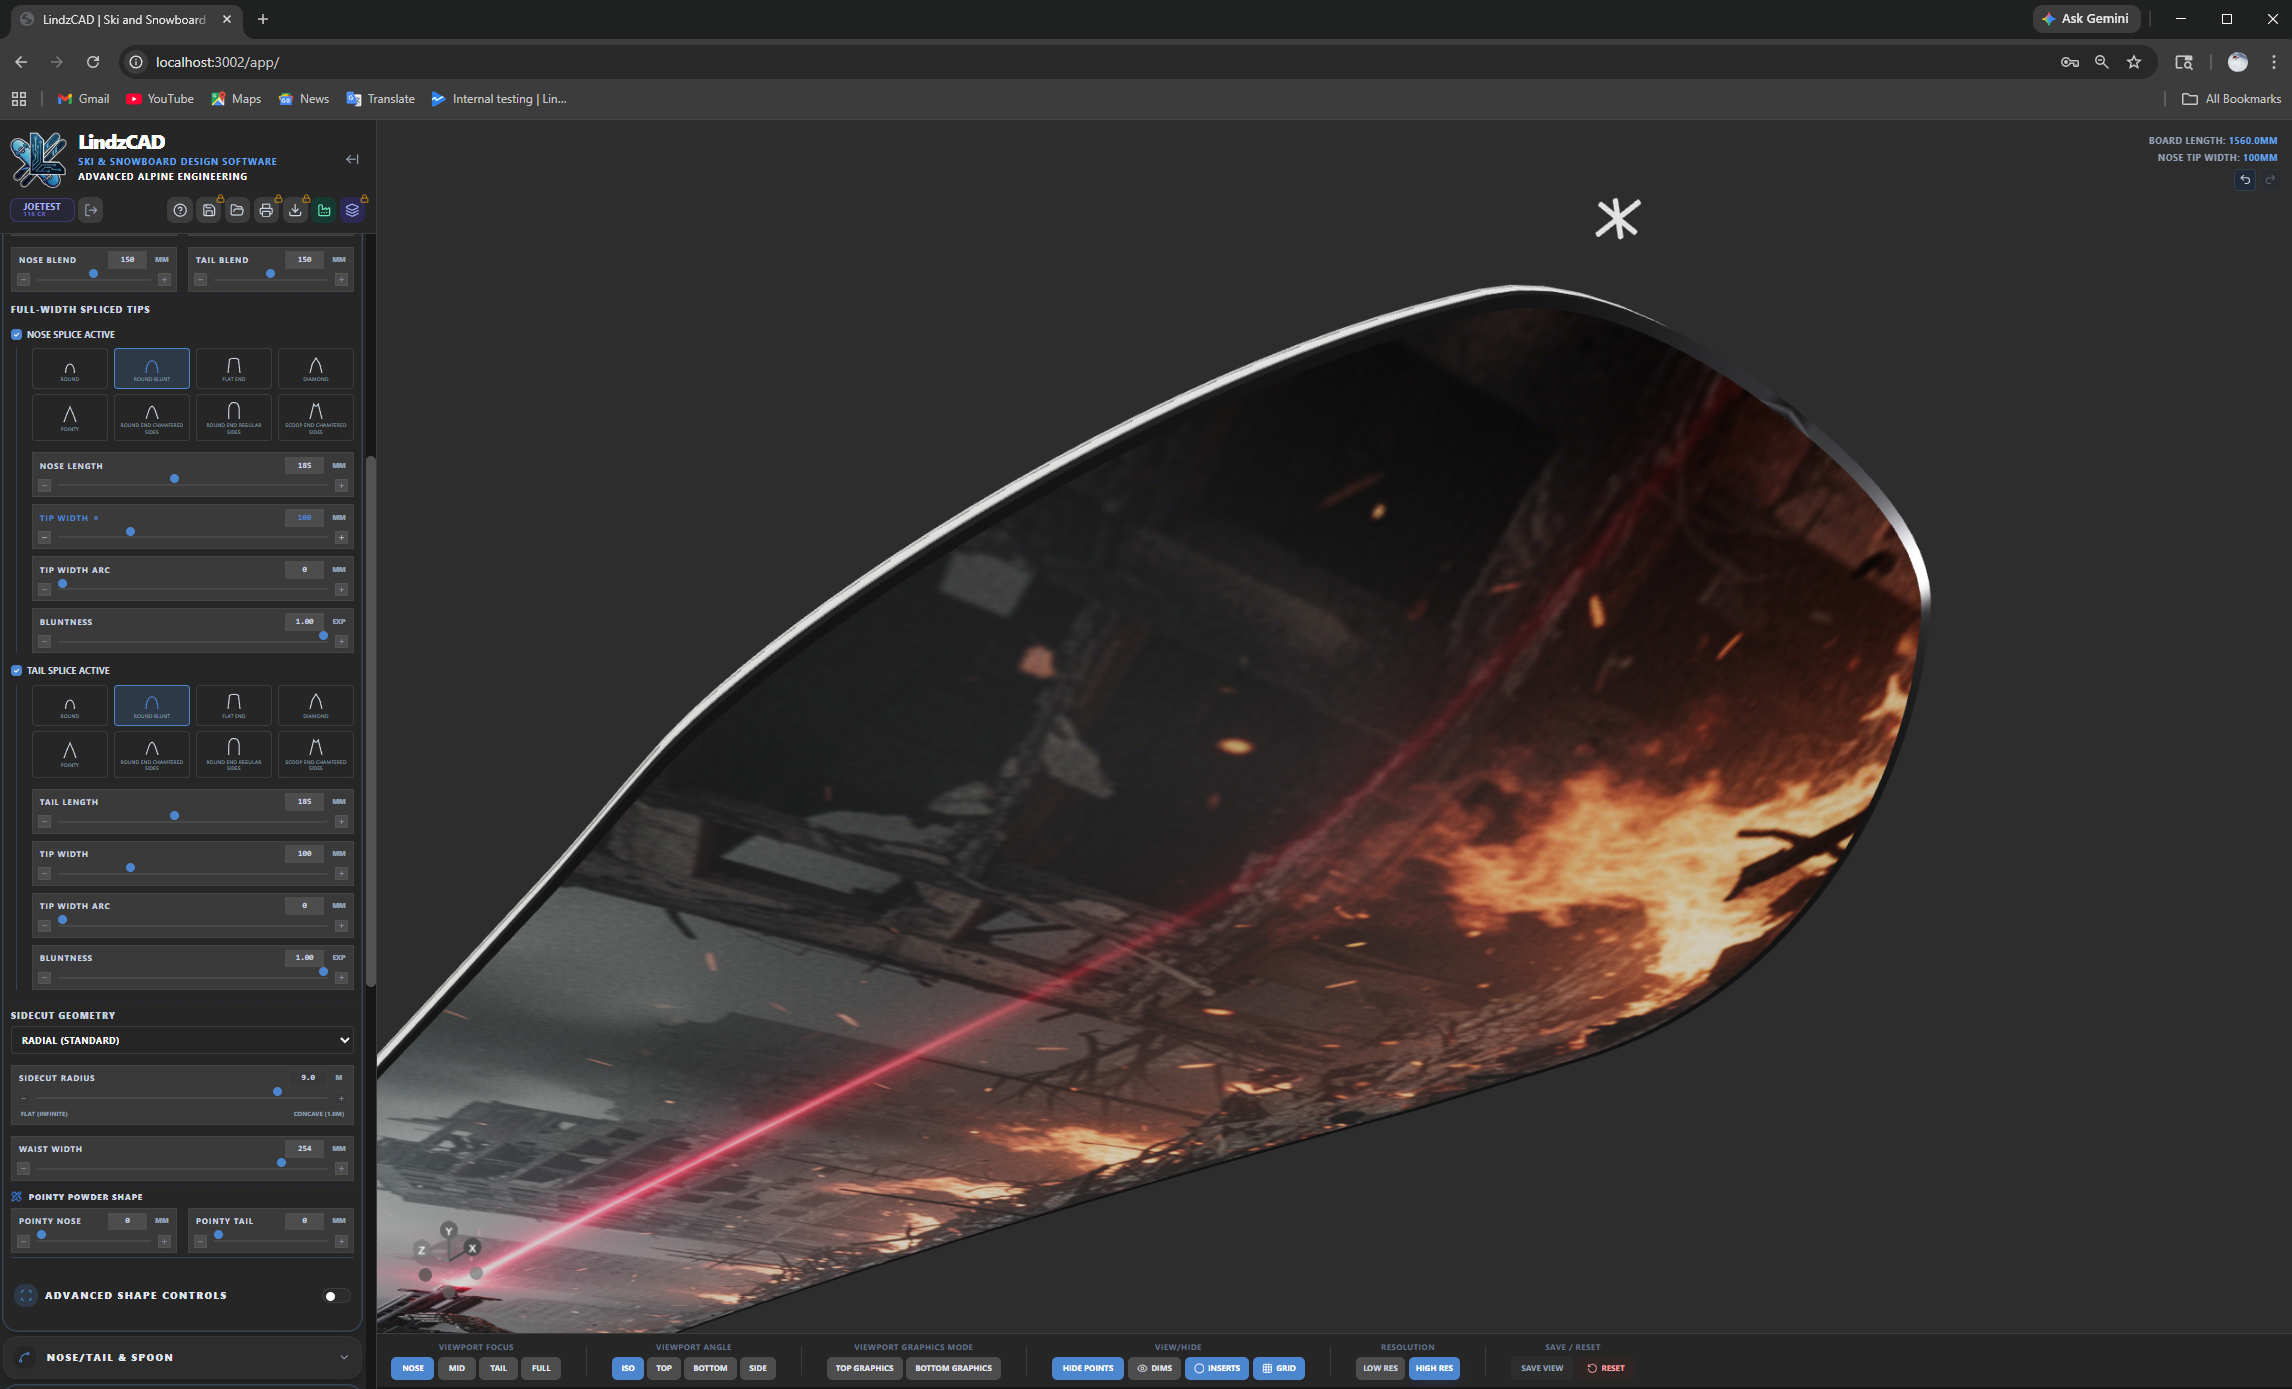
Task: Click the Save View button
Action: click(1541, 1368)
